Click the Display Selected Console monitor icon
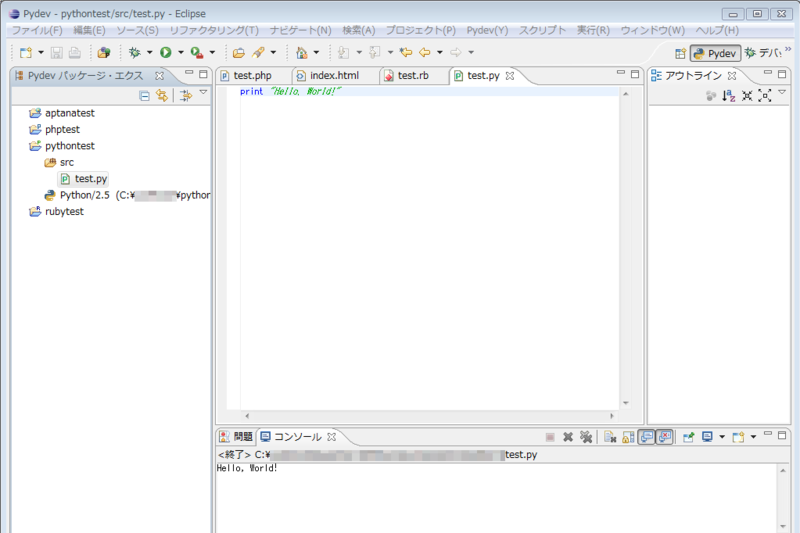The image size is (800, 533). (x=707, y=437)
